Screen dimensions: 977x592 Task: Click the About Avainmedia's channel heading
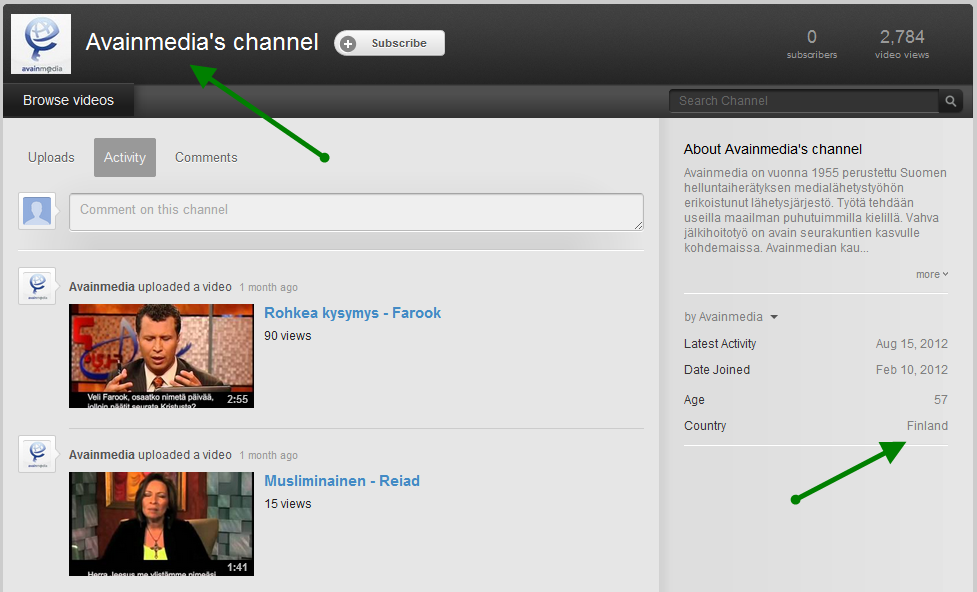(773, 150)
